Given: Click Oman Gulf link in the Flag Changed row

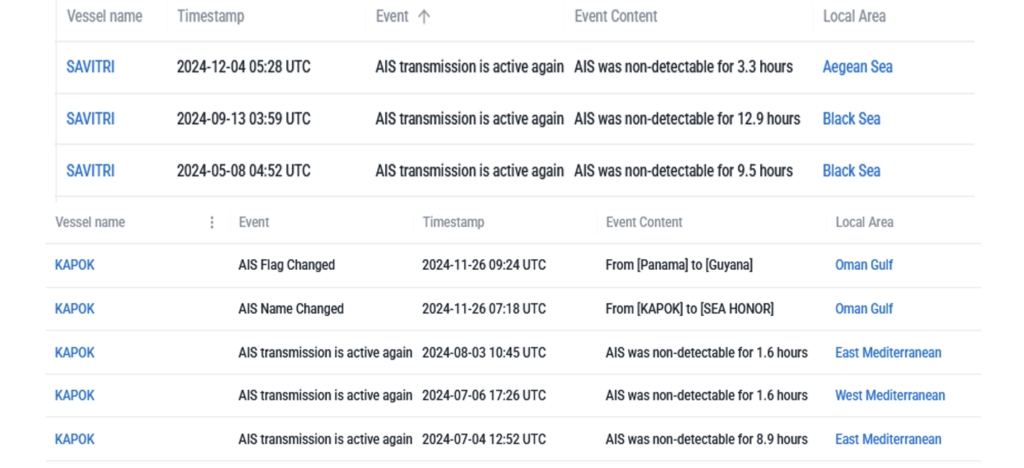Looking at the screenshot, I should click(864, 265).
